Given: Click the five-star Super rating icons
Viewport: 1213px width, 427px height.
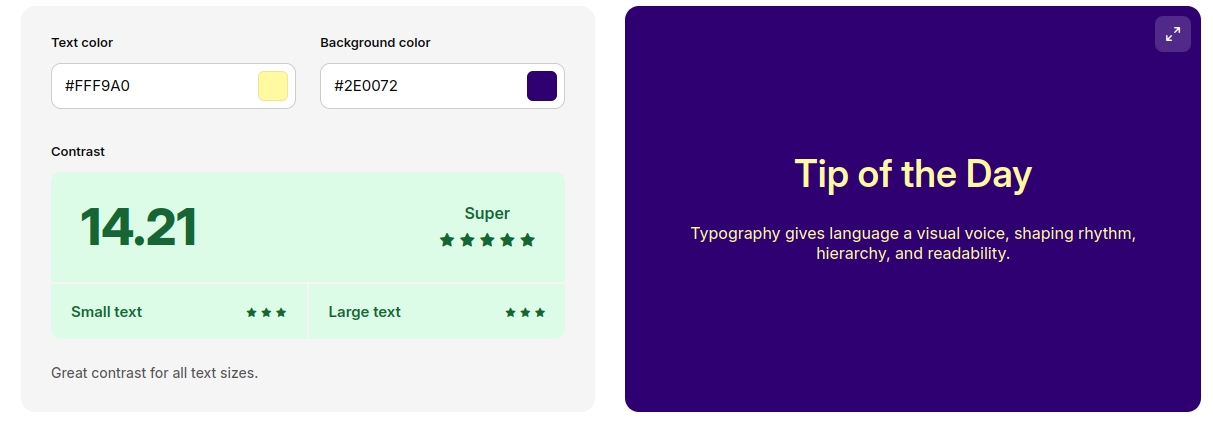Looking at the screenshot, I should [x=487, y=240].
